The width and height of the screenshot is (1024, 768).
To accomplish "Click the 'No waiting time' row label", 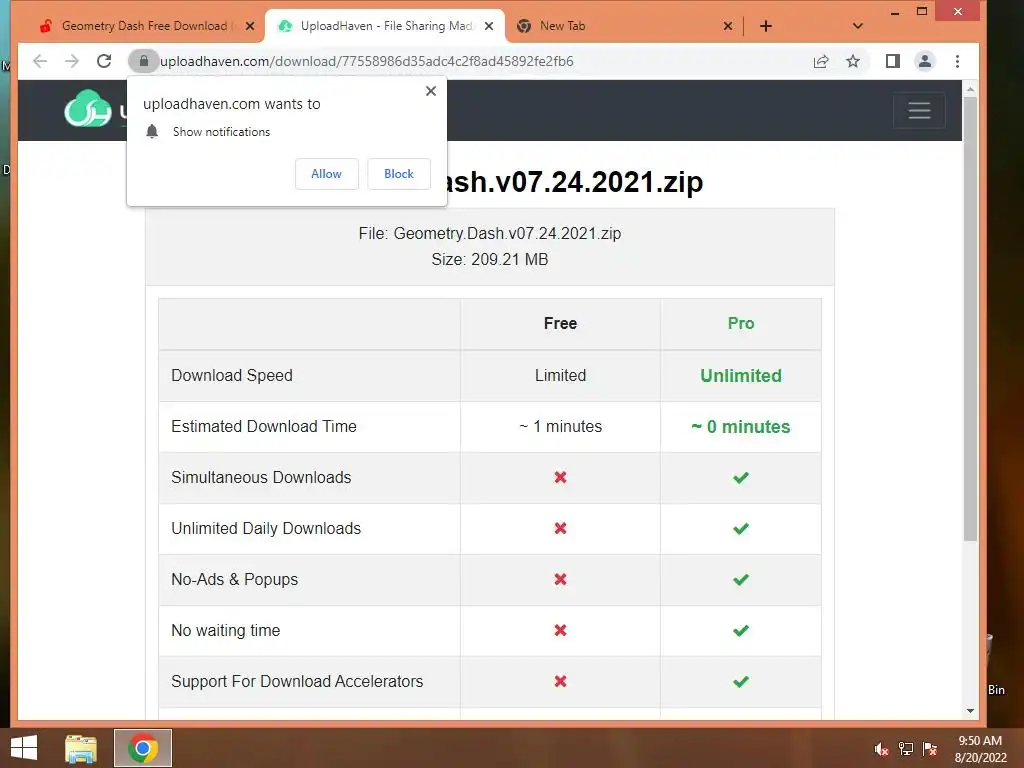I will (x=225, y=630).
